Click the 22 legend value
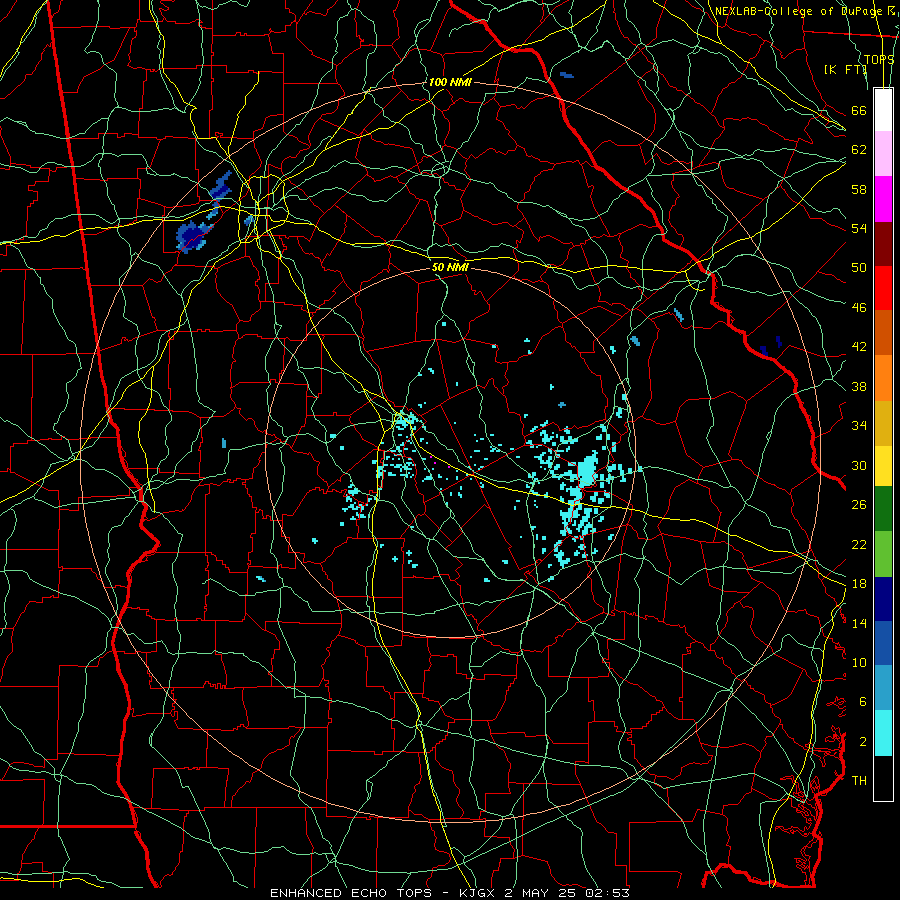900x900 pixels. click(x=859, y=544)
